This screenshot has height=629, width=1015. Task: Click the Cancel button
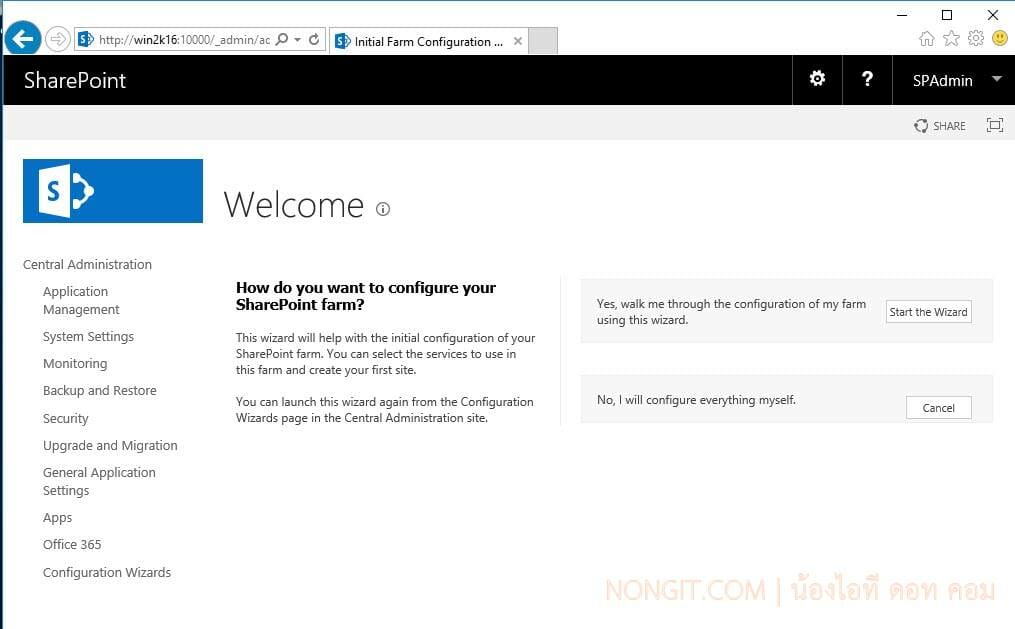click(939, 408)
